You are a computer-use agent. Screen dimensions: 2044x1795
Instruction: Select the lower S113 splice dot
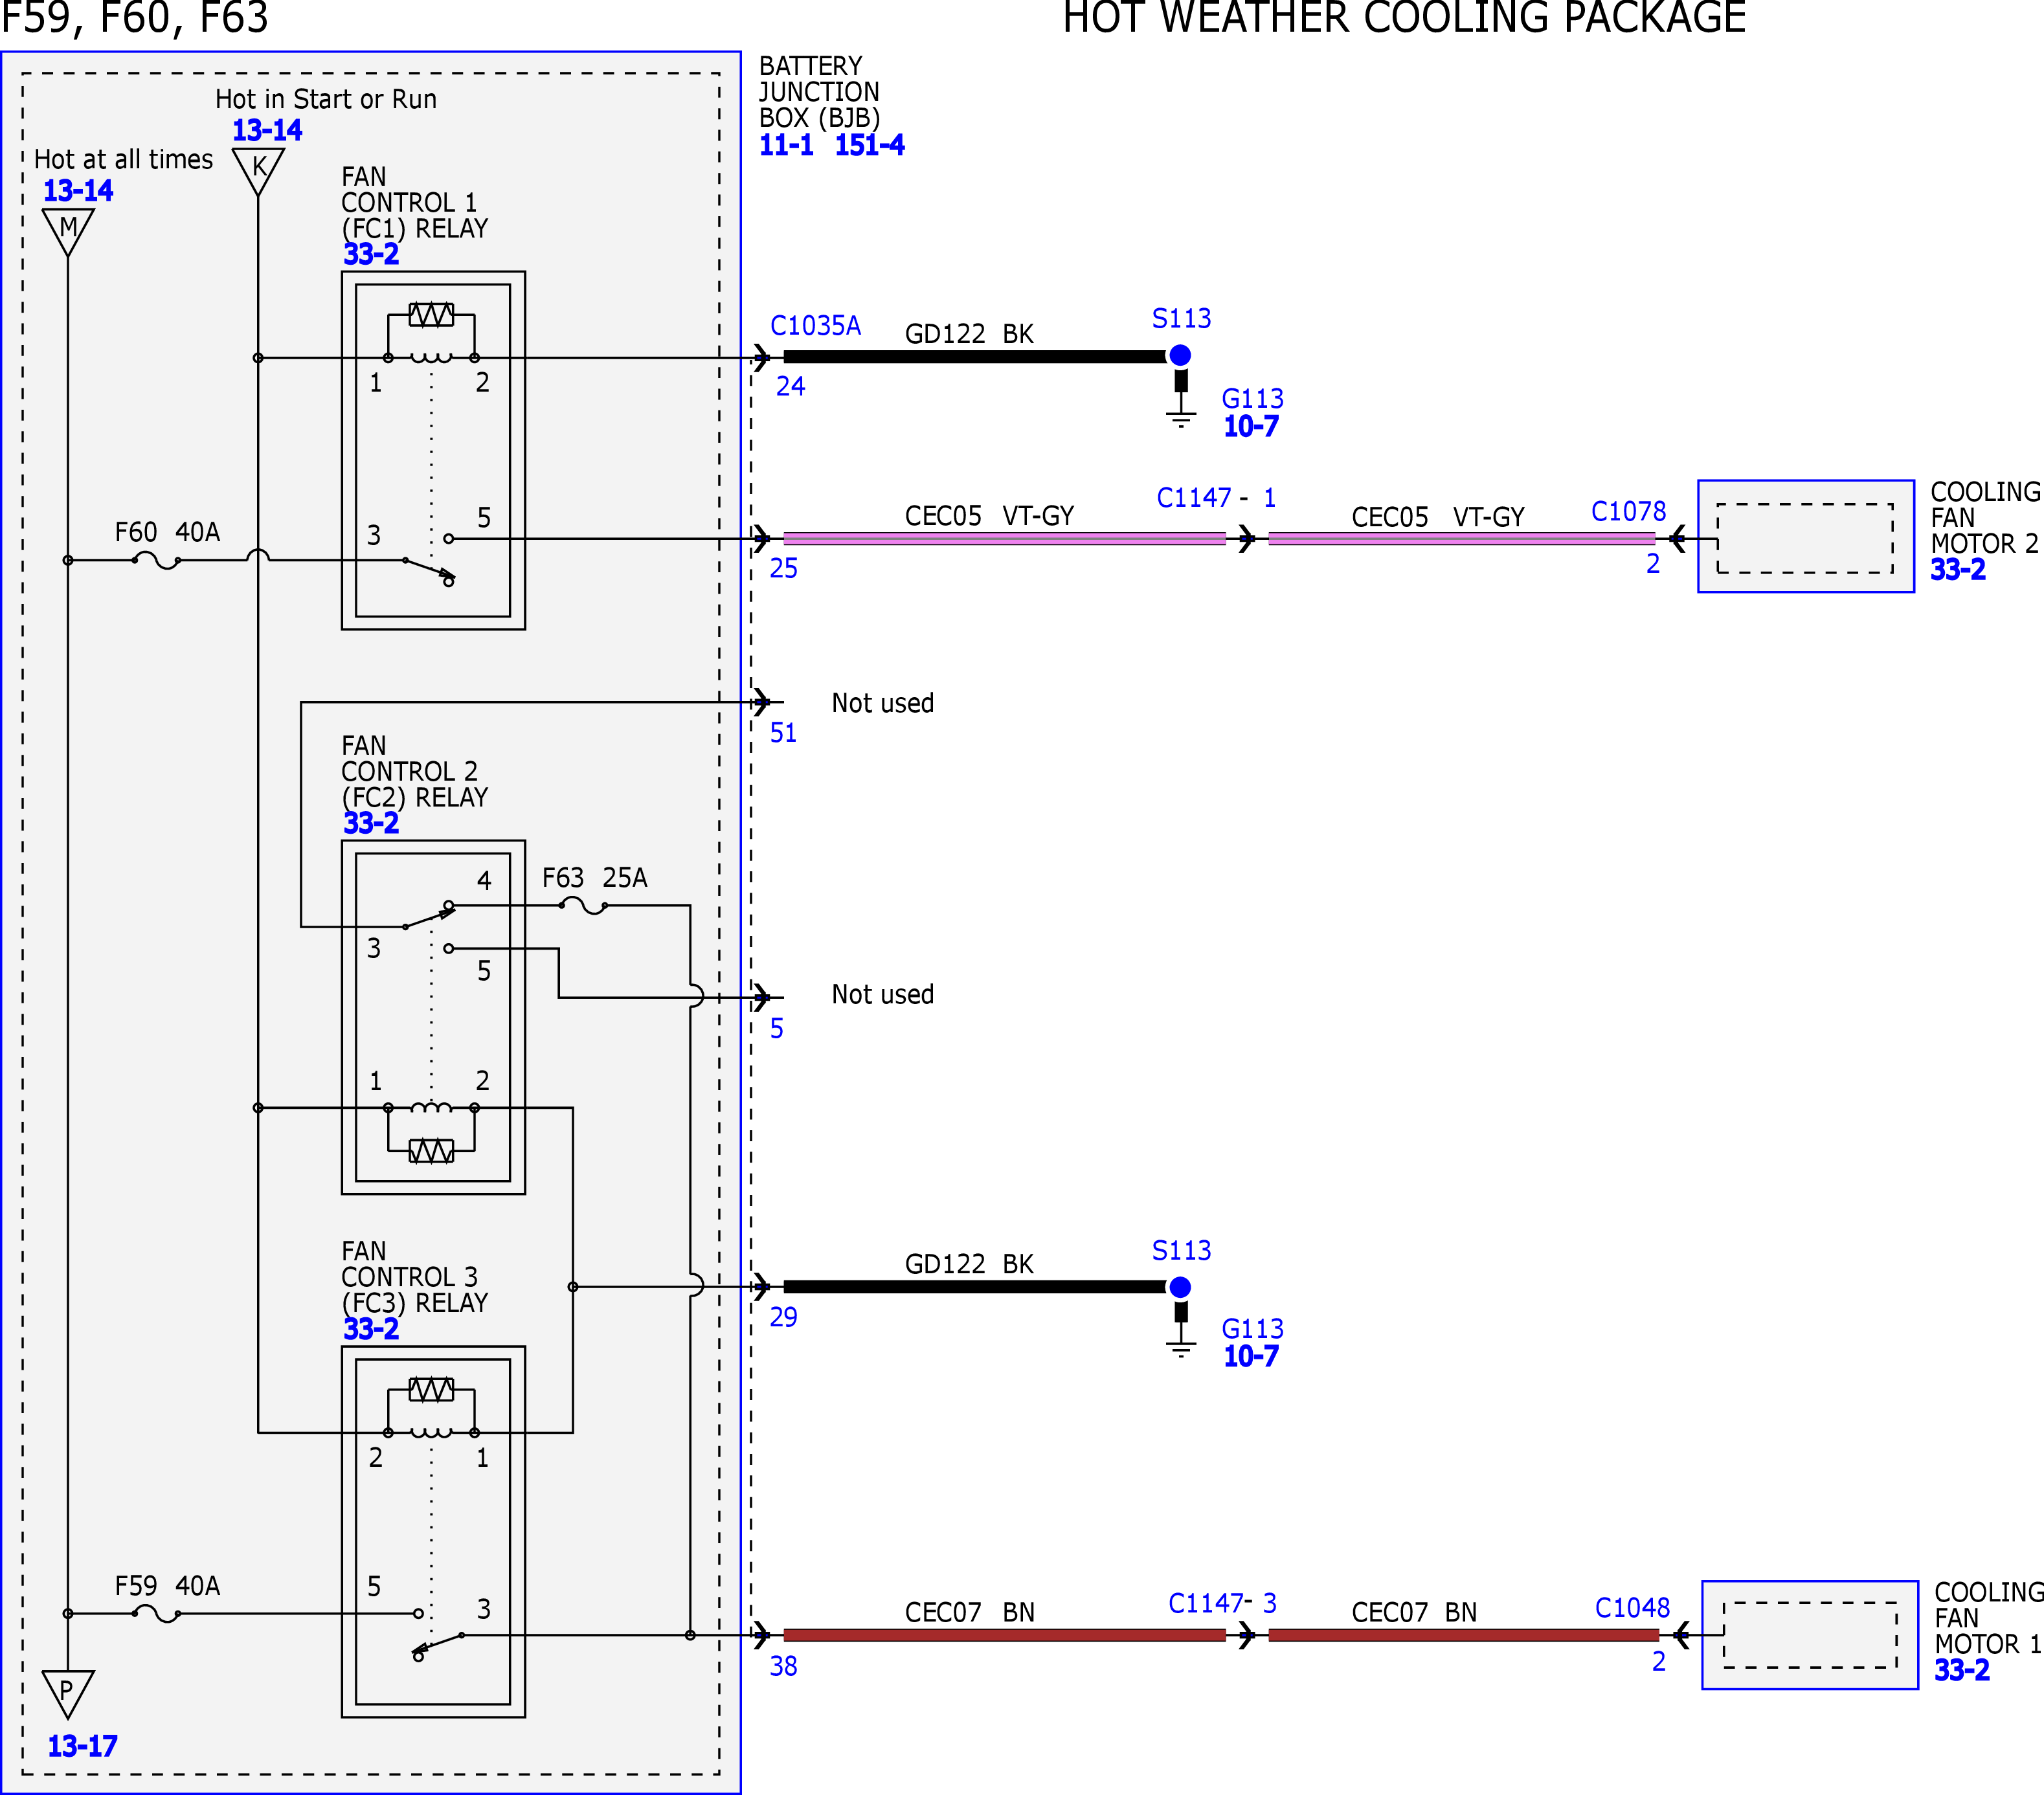[1180, 1287]
